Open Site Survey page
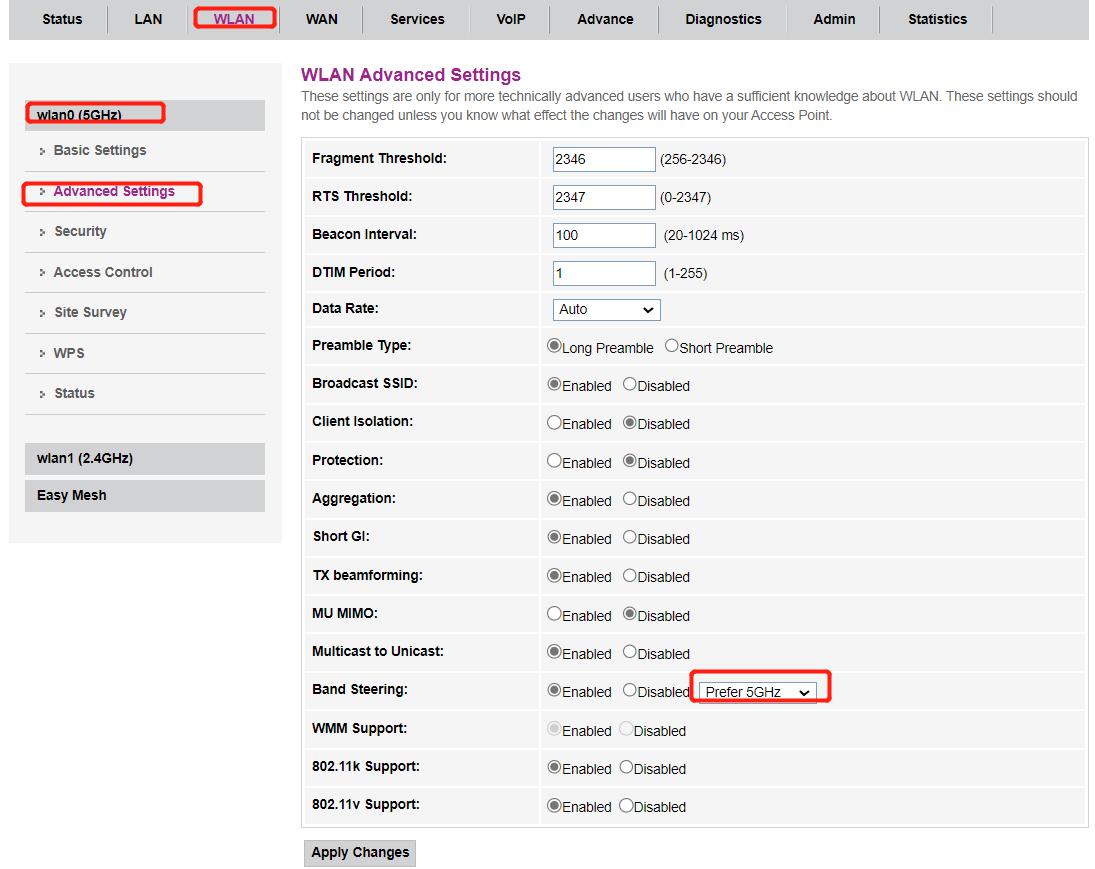Screen dimensions: 1095x869 click(90, 312)
